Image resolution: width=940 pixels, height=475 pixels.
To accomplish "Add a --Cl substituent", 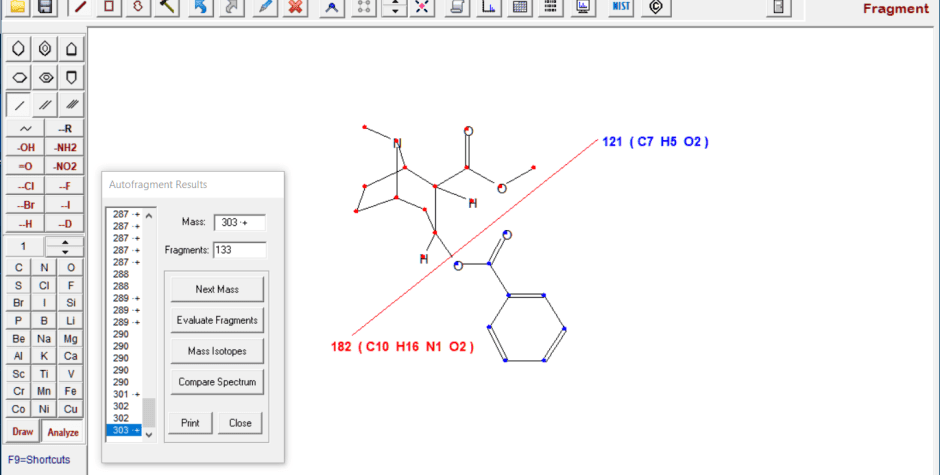I will point(25,186).
